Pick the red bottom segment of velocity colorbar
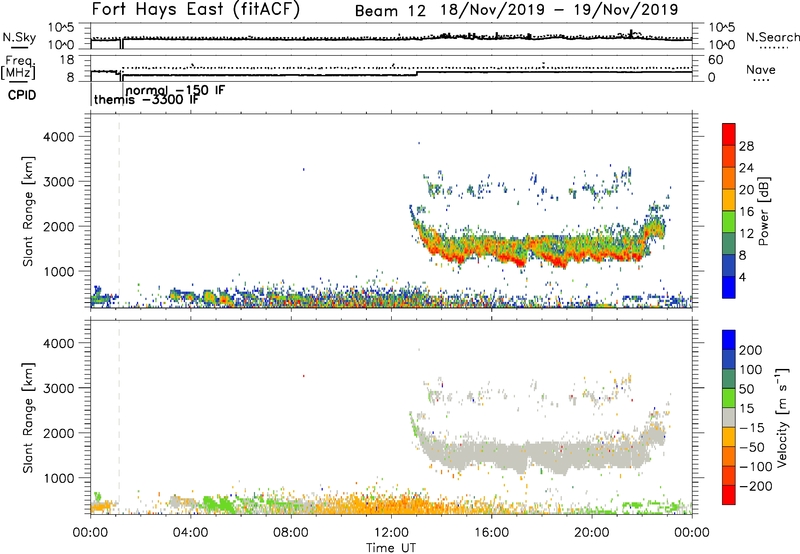Viewport: 800px width, 554px height. [729, 495]
